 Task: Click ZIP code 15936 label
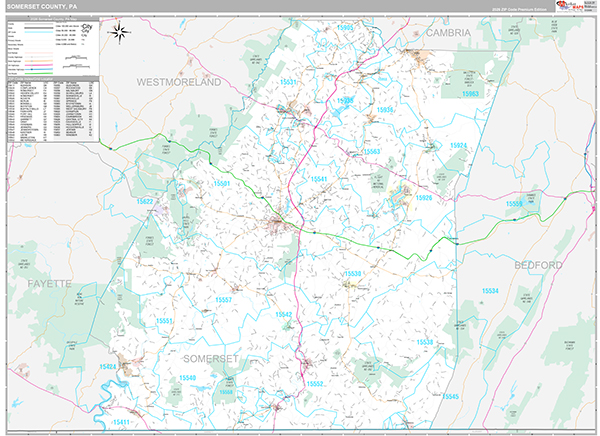click(x=385, y=110)
